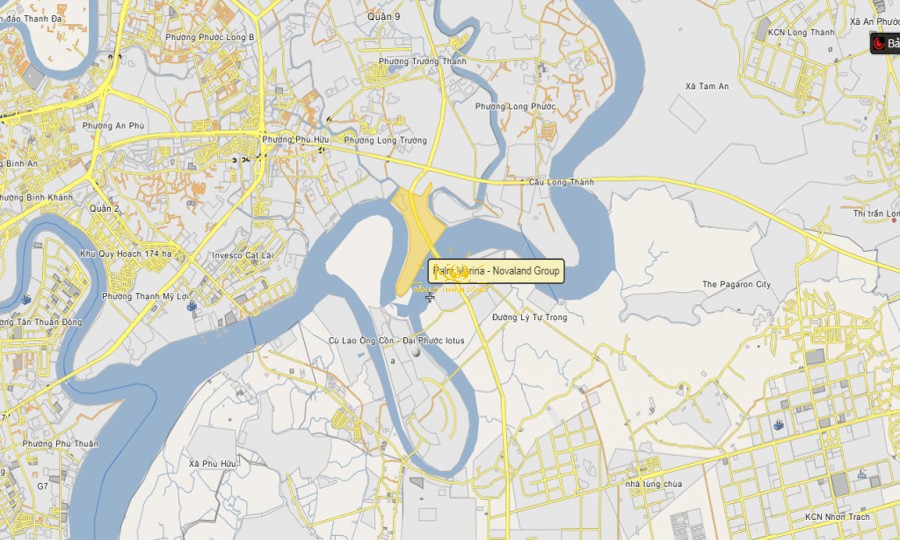
Task: Select the grey sphere marker below Đại Phước lotus
Action: click(421, 353)
